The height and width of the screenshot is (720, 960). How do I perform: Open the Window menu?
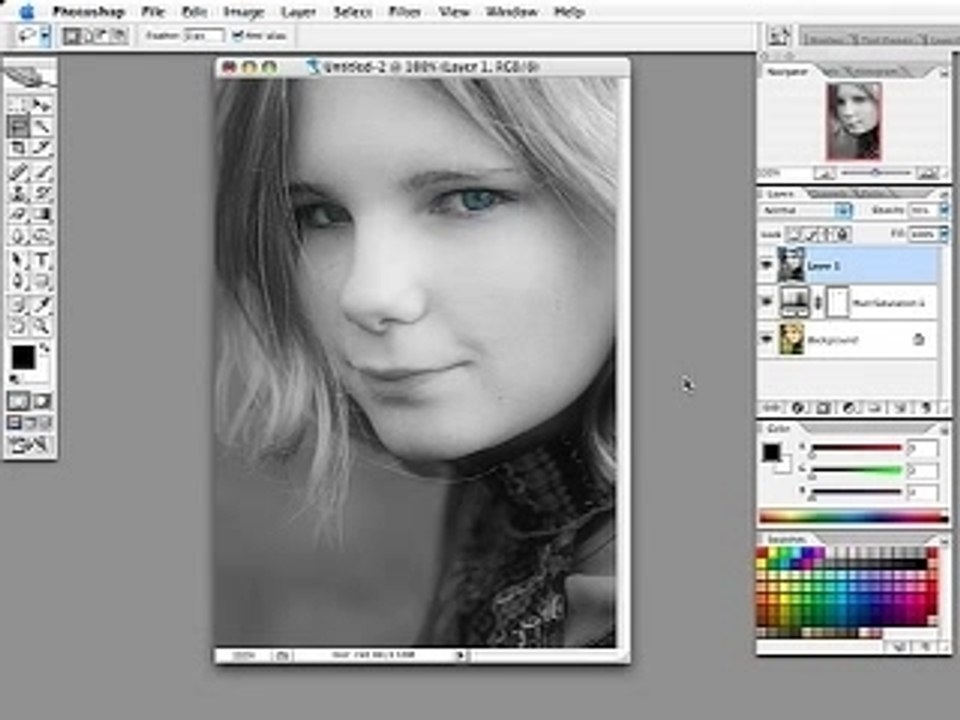(x=511, y=12)
